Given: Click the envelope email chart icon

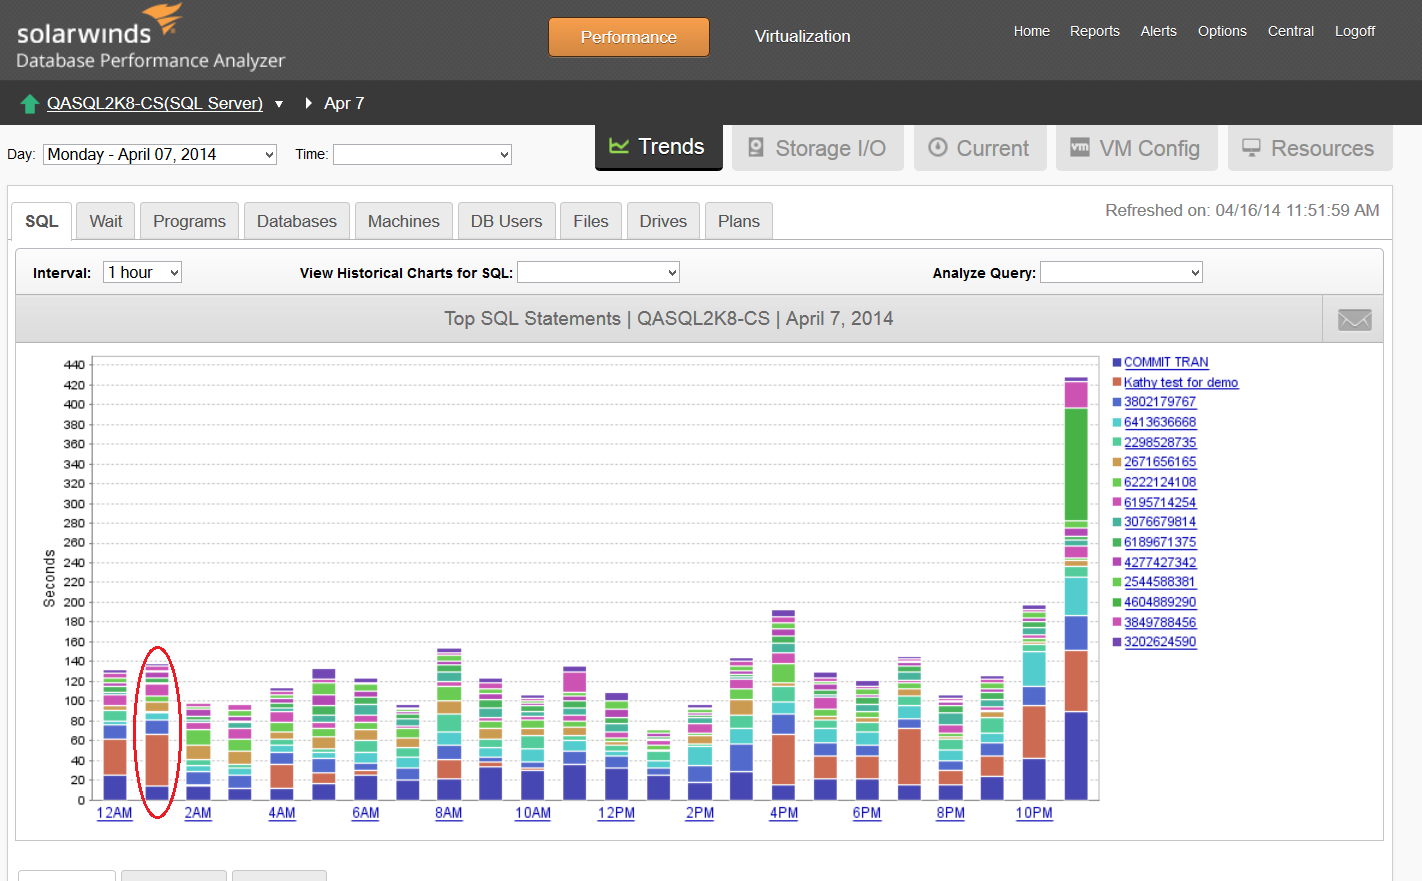Looking at the screenshot, I should click(1355, 320).
